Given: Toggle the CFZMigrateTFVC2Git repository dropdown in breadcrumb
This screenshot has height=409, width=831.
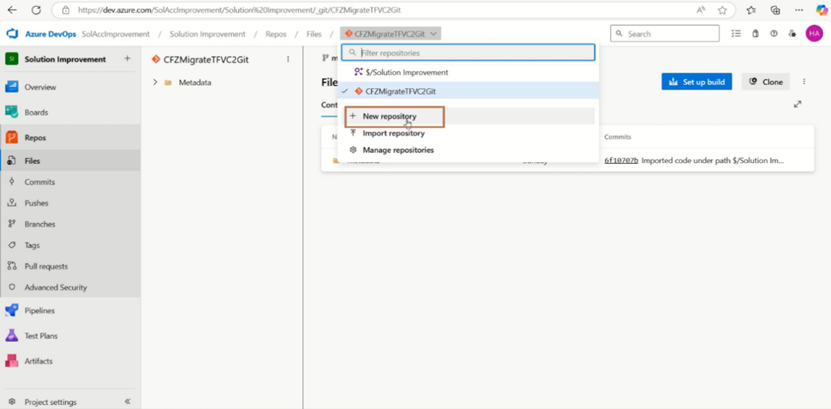Looking at the screenshot, I should coord(391,34).
